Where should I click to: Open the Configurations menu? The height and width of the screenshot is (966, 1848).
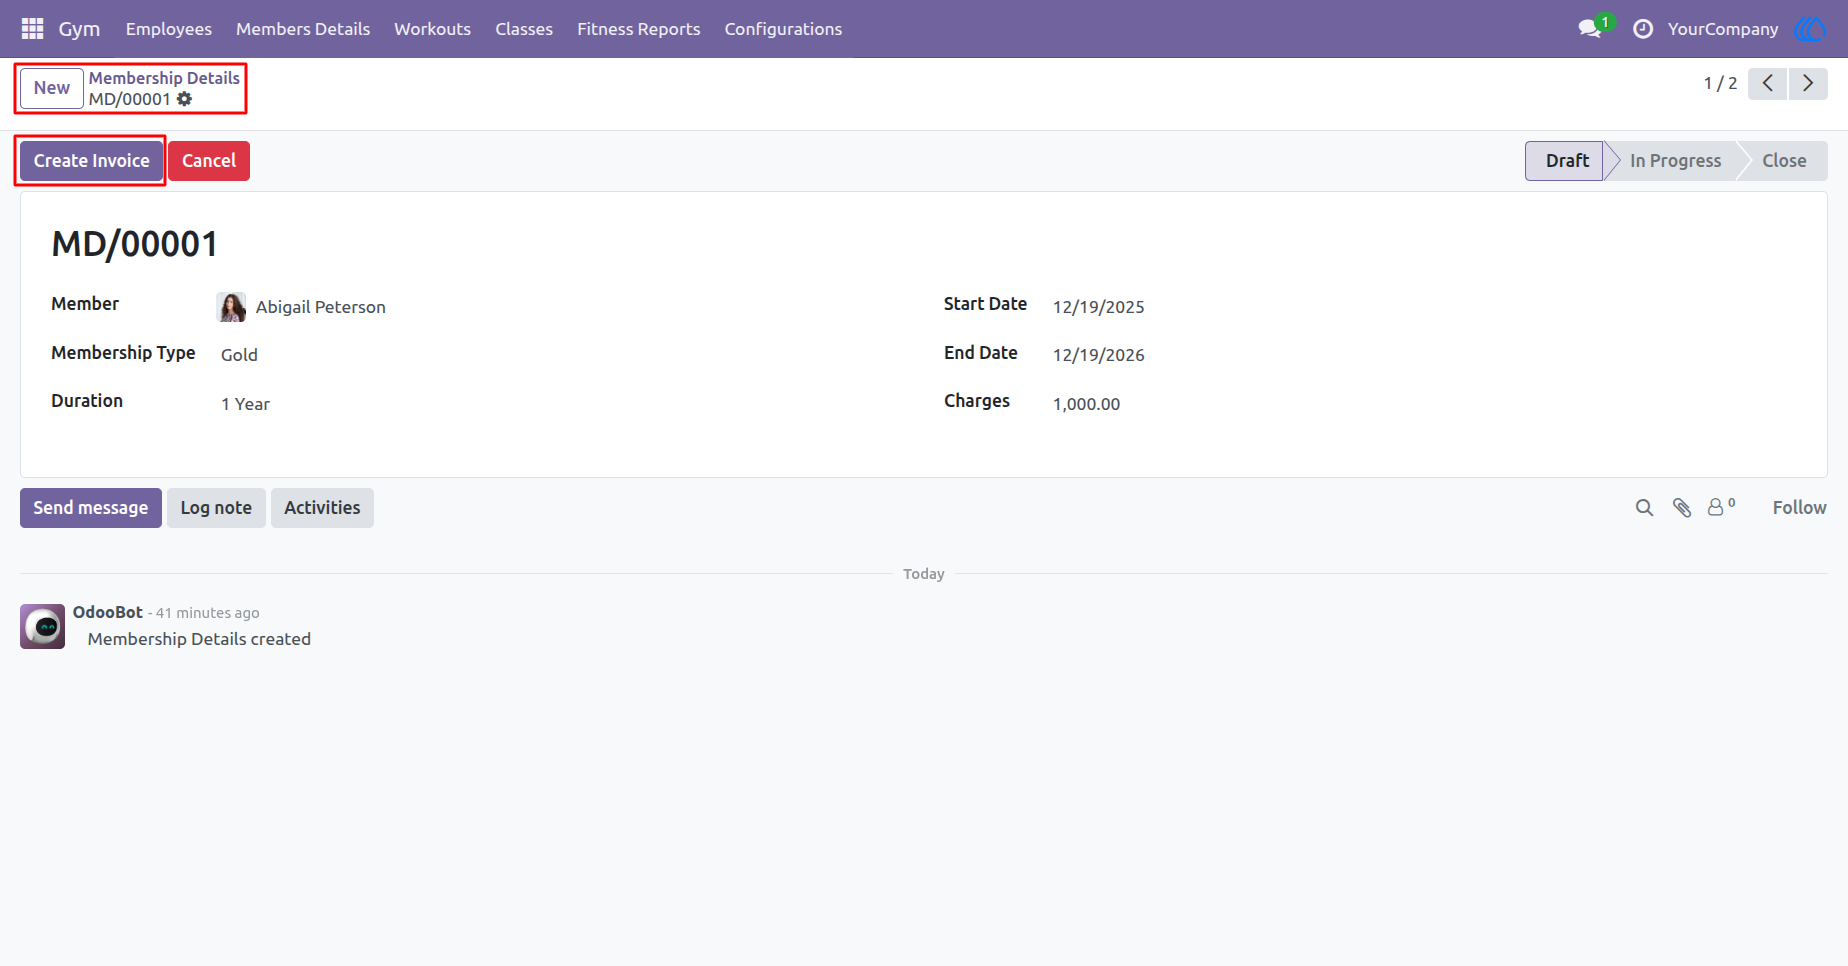[x=783, y=29]
